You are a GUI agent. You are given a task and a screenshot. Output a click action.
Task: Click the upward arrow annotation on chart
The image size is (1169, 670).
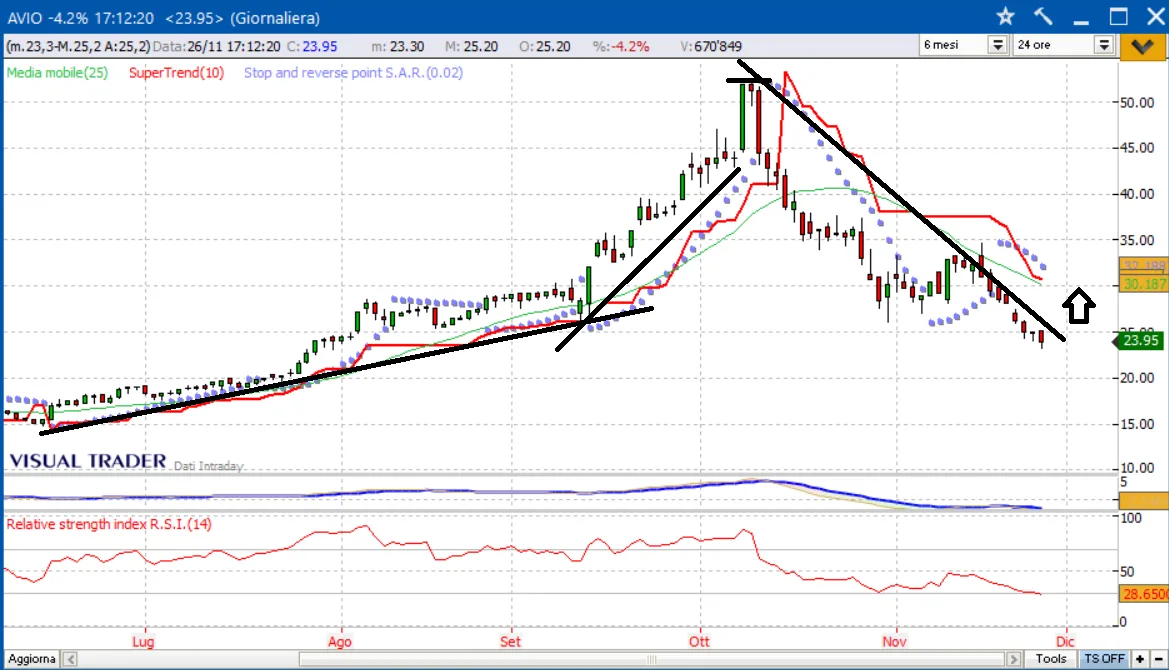[x=1079, y=305]
